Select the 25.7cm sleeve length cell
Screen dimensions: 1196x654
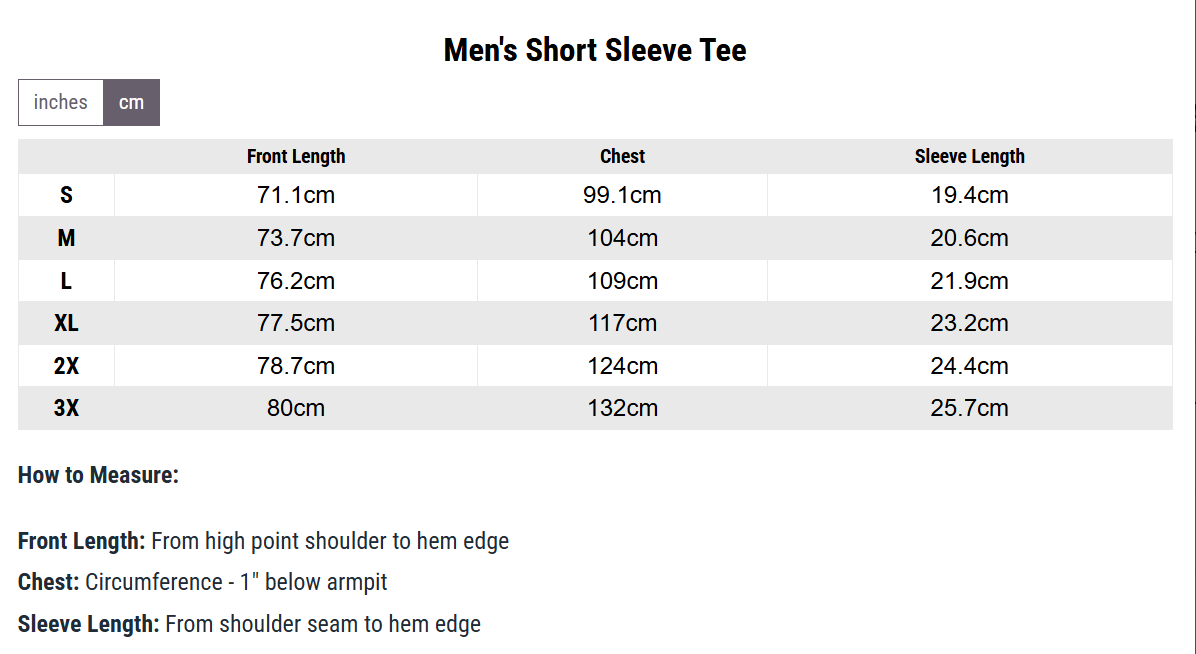pos(969,408)
